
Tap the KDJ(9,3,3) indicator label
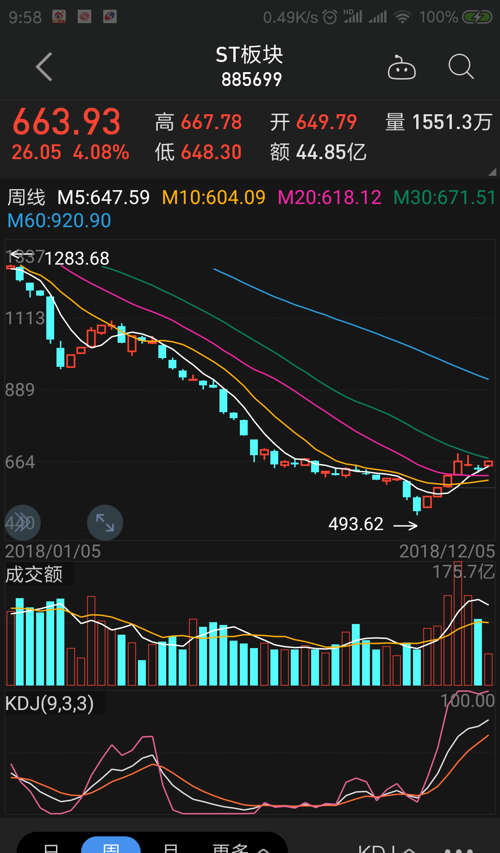tap(49, 703)
